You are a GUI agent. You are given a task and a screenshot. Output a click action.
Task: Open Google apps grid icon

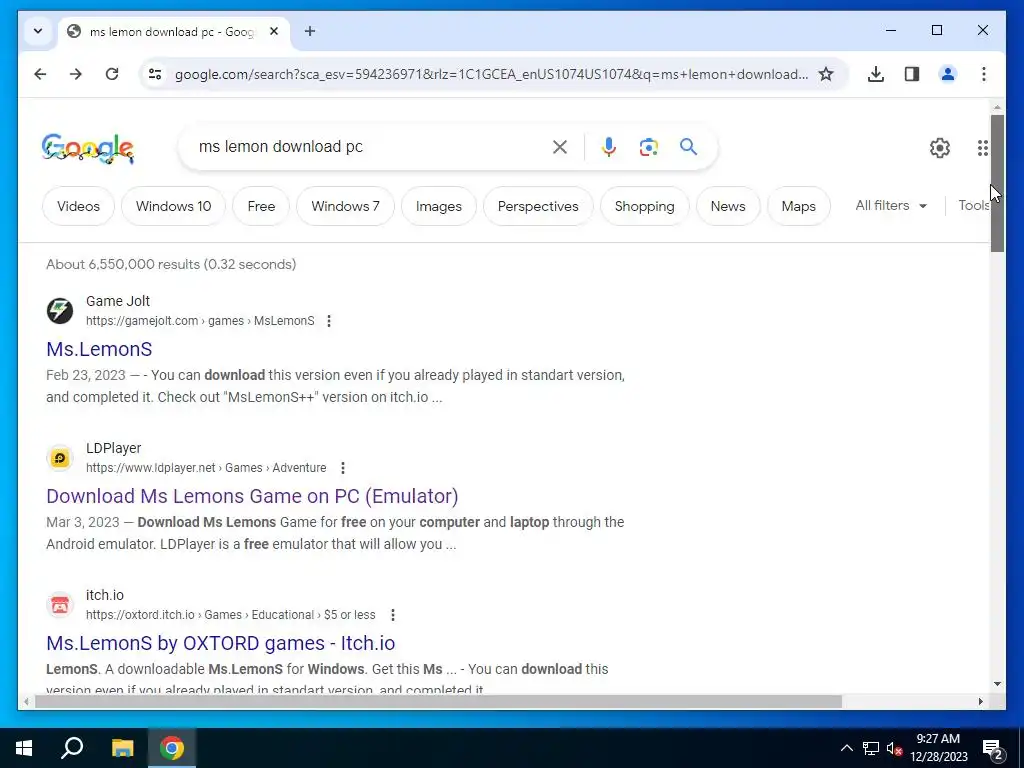[x=982, y=148]
